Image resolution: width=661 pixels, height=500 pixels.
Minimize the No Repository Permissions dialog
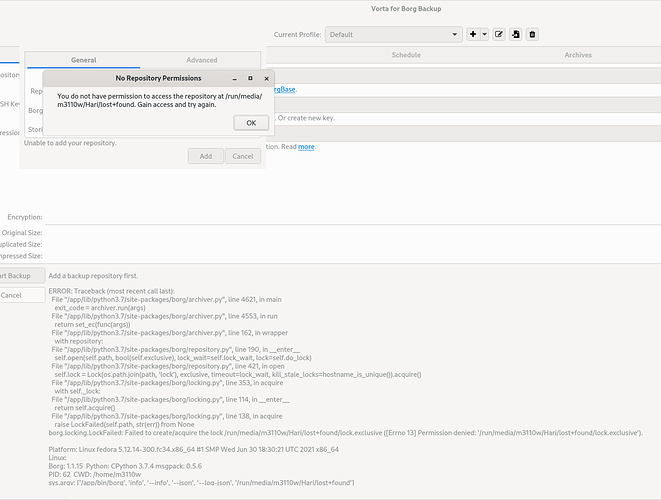(x=235, y=78)
